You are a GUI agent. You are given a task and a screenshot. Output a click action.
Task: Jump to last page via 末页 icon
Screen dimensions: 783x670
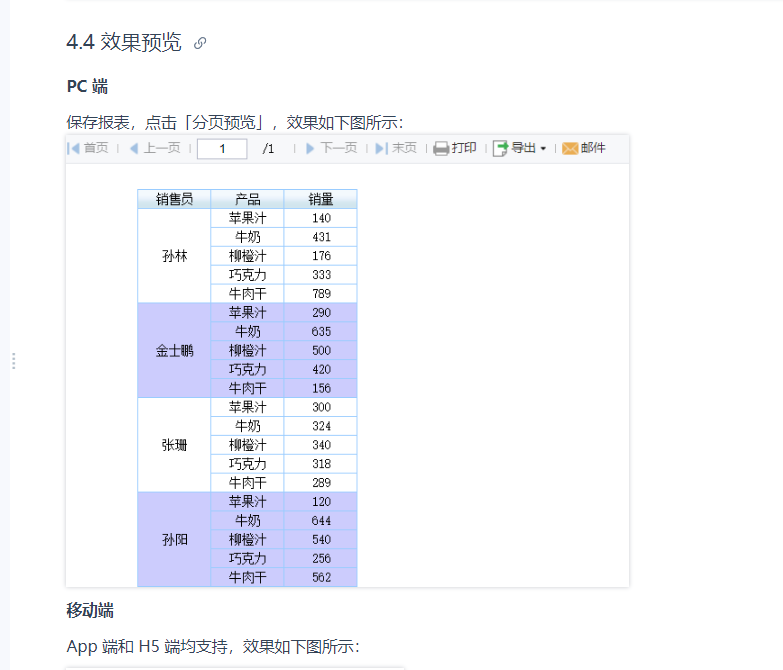(382, 148)
